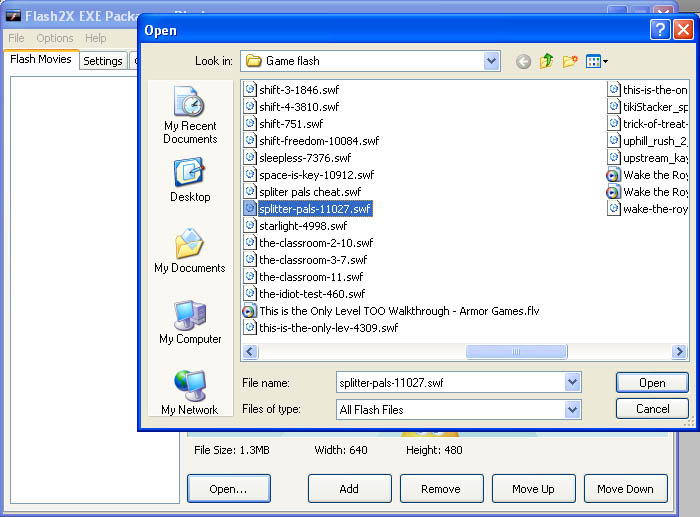Click icon of starlight-4998.swf
700x517 pixels.
[250, 225]
